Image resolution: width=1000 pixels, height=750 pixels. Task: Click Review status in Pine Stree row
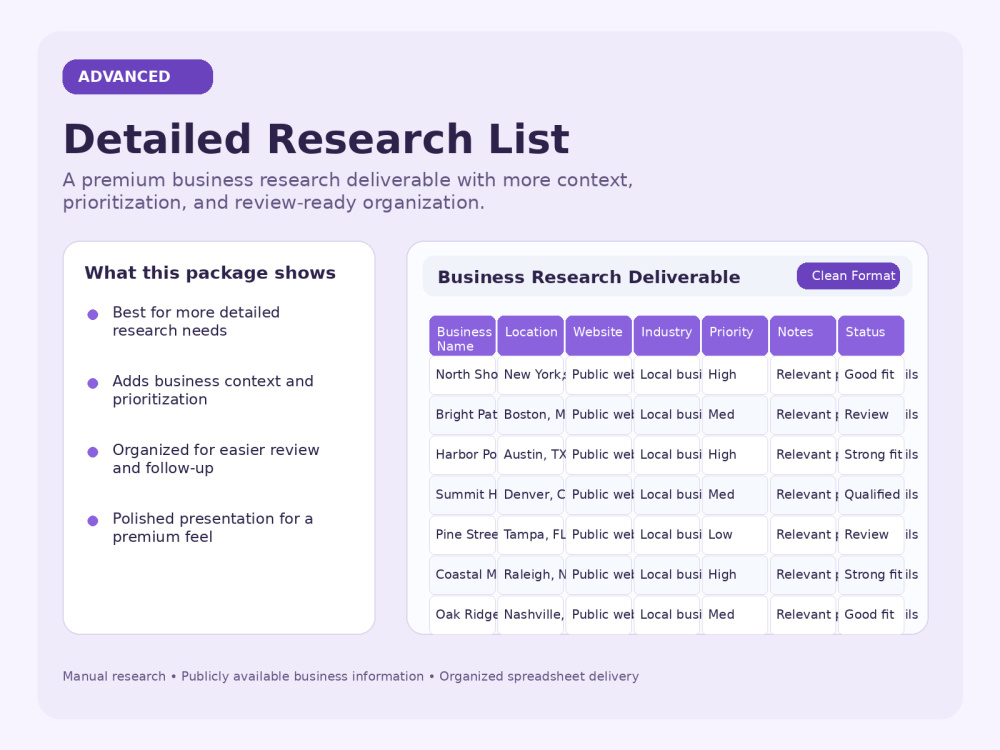pyautogui.click(x=871, y=535)
